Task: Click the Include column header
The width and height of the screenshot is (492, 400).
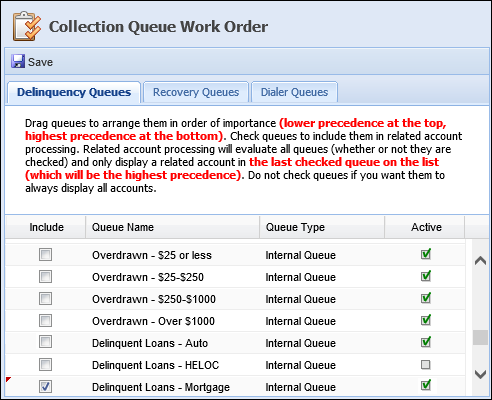Action: tap(46, 227)
